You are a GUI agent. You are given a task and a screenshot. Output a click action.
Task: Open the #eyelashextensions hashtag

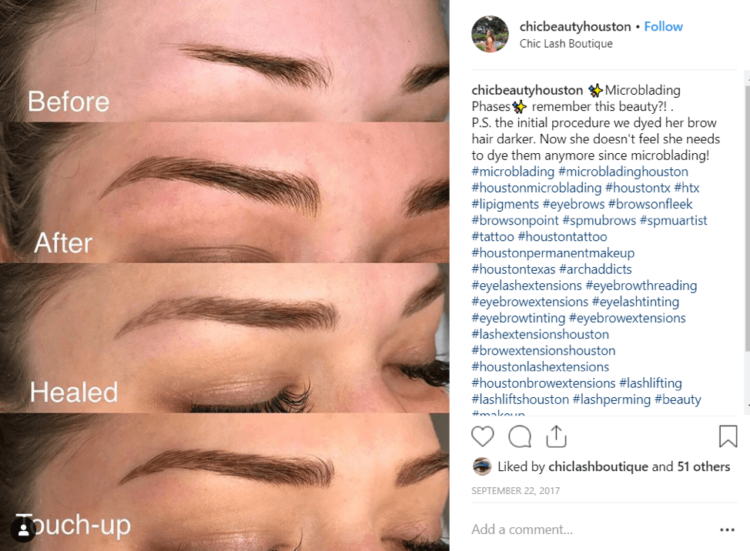click(527, 285)
